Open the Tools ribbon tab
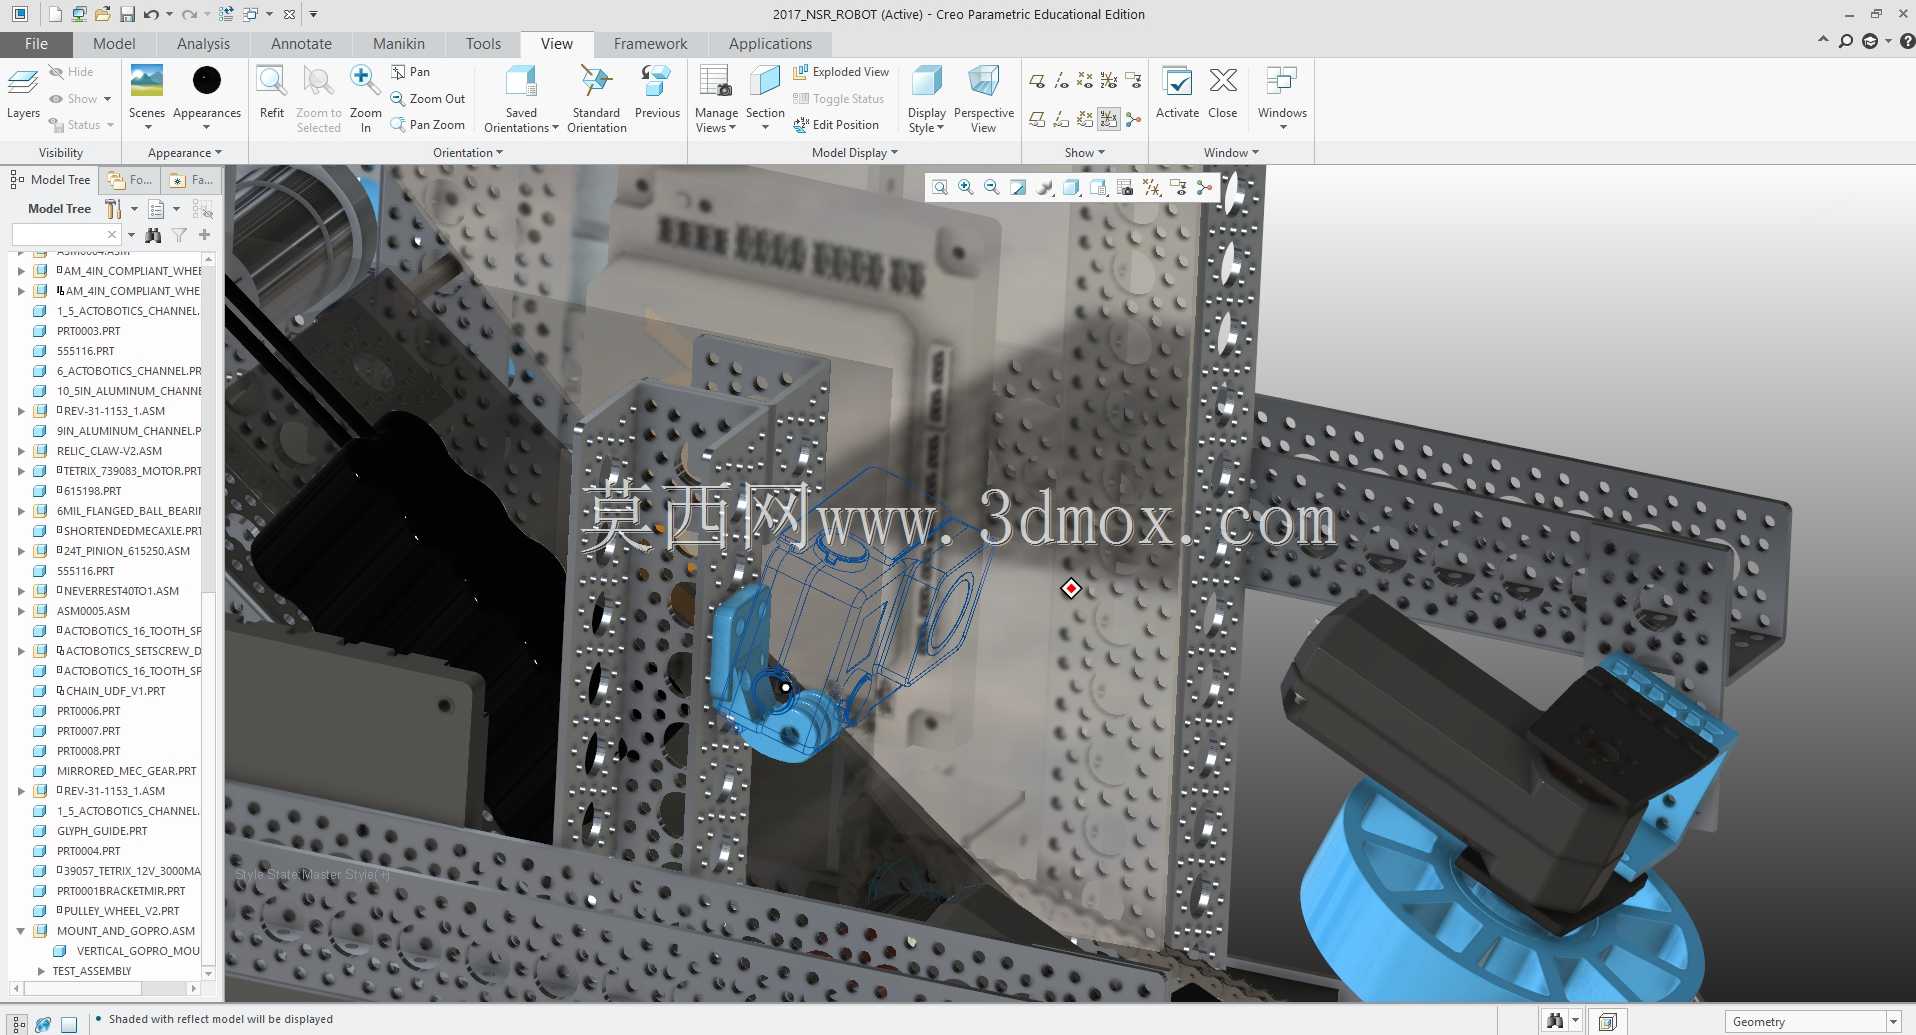 [x=483, y=44]
